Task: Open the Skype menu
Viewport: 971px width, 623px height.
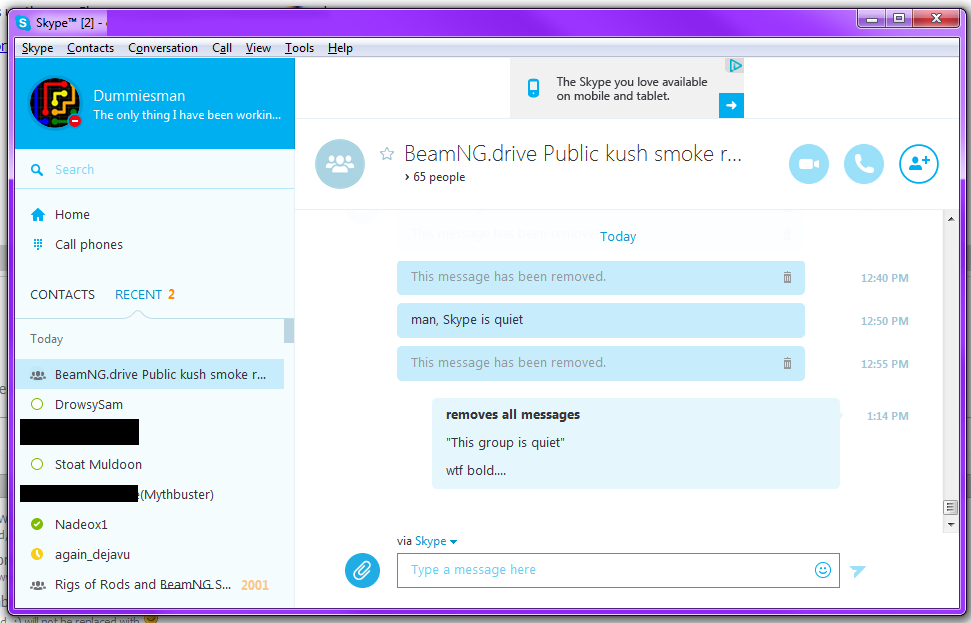Action: coord(37,48)
